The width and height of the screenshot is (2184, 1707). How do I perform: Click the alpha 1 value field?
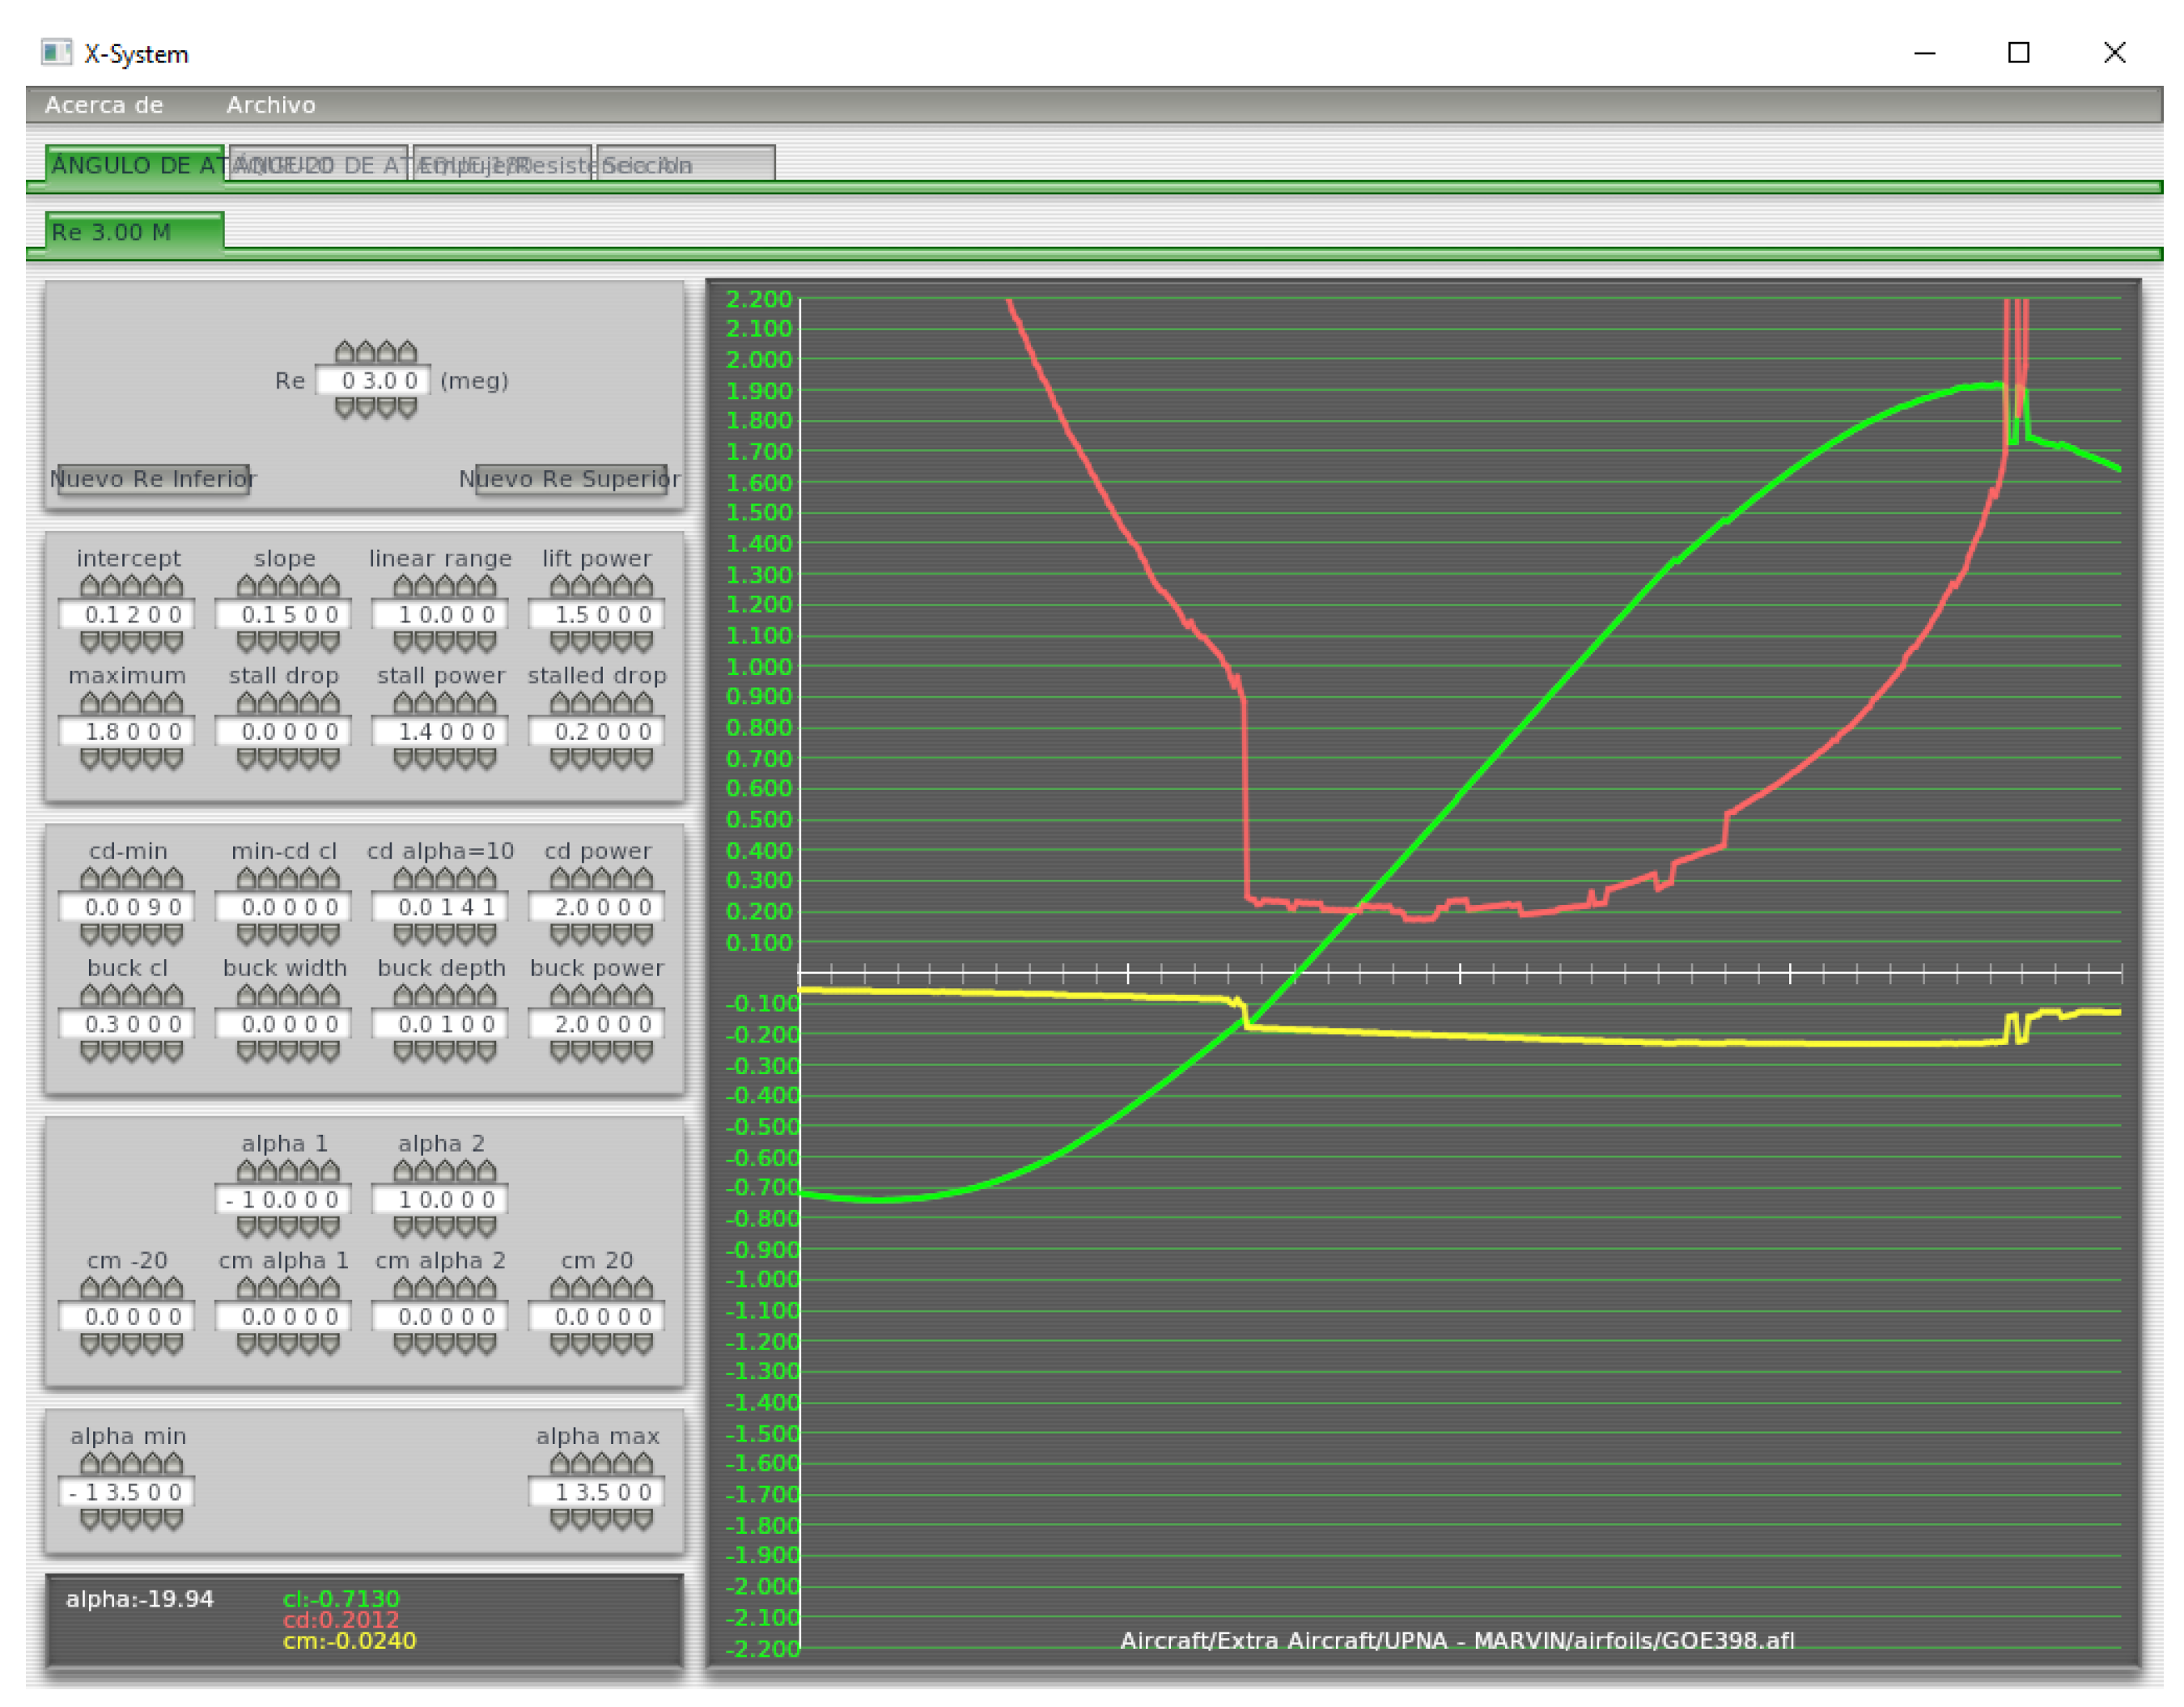(283, 1199)
